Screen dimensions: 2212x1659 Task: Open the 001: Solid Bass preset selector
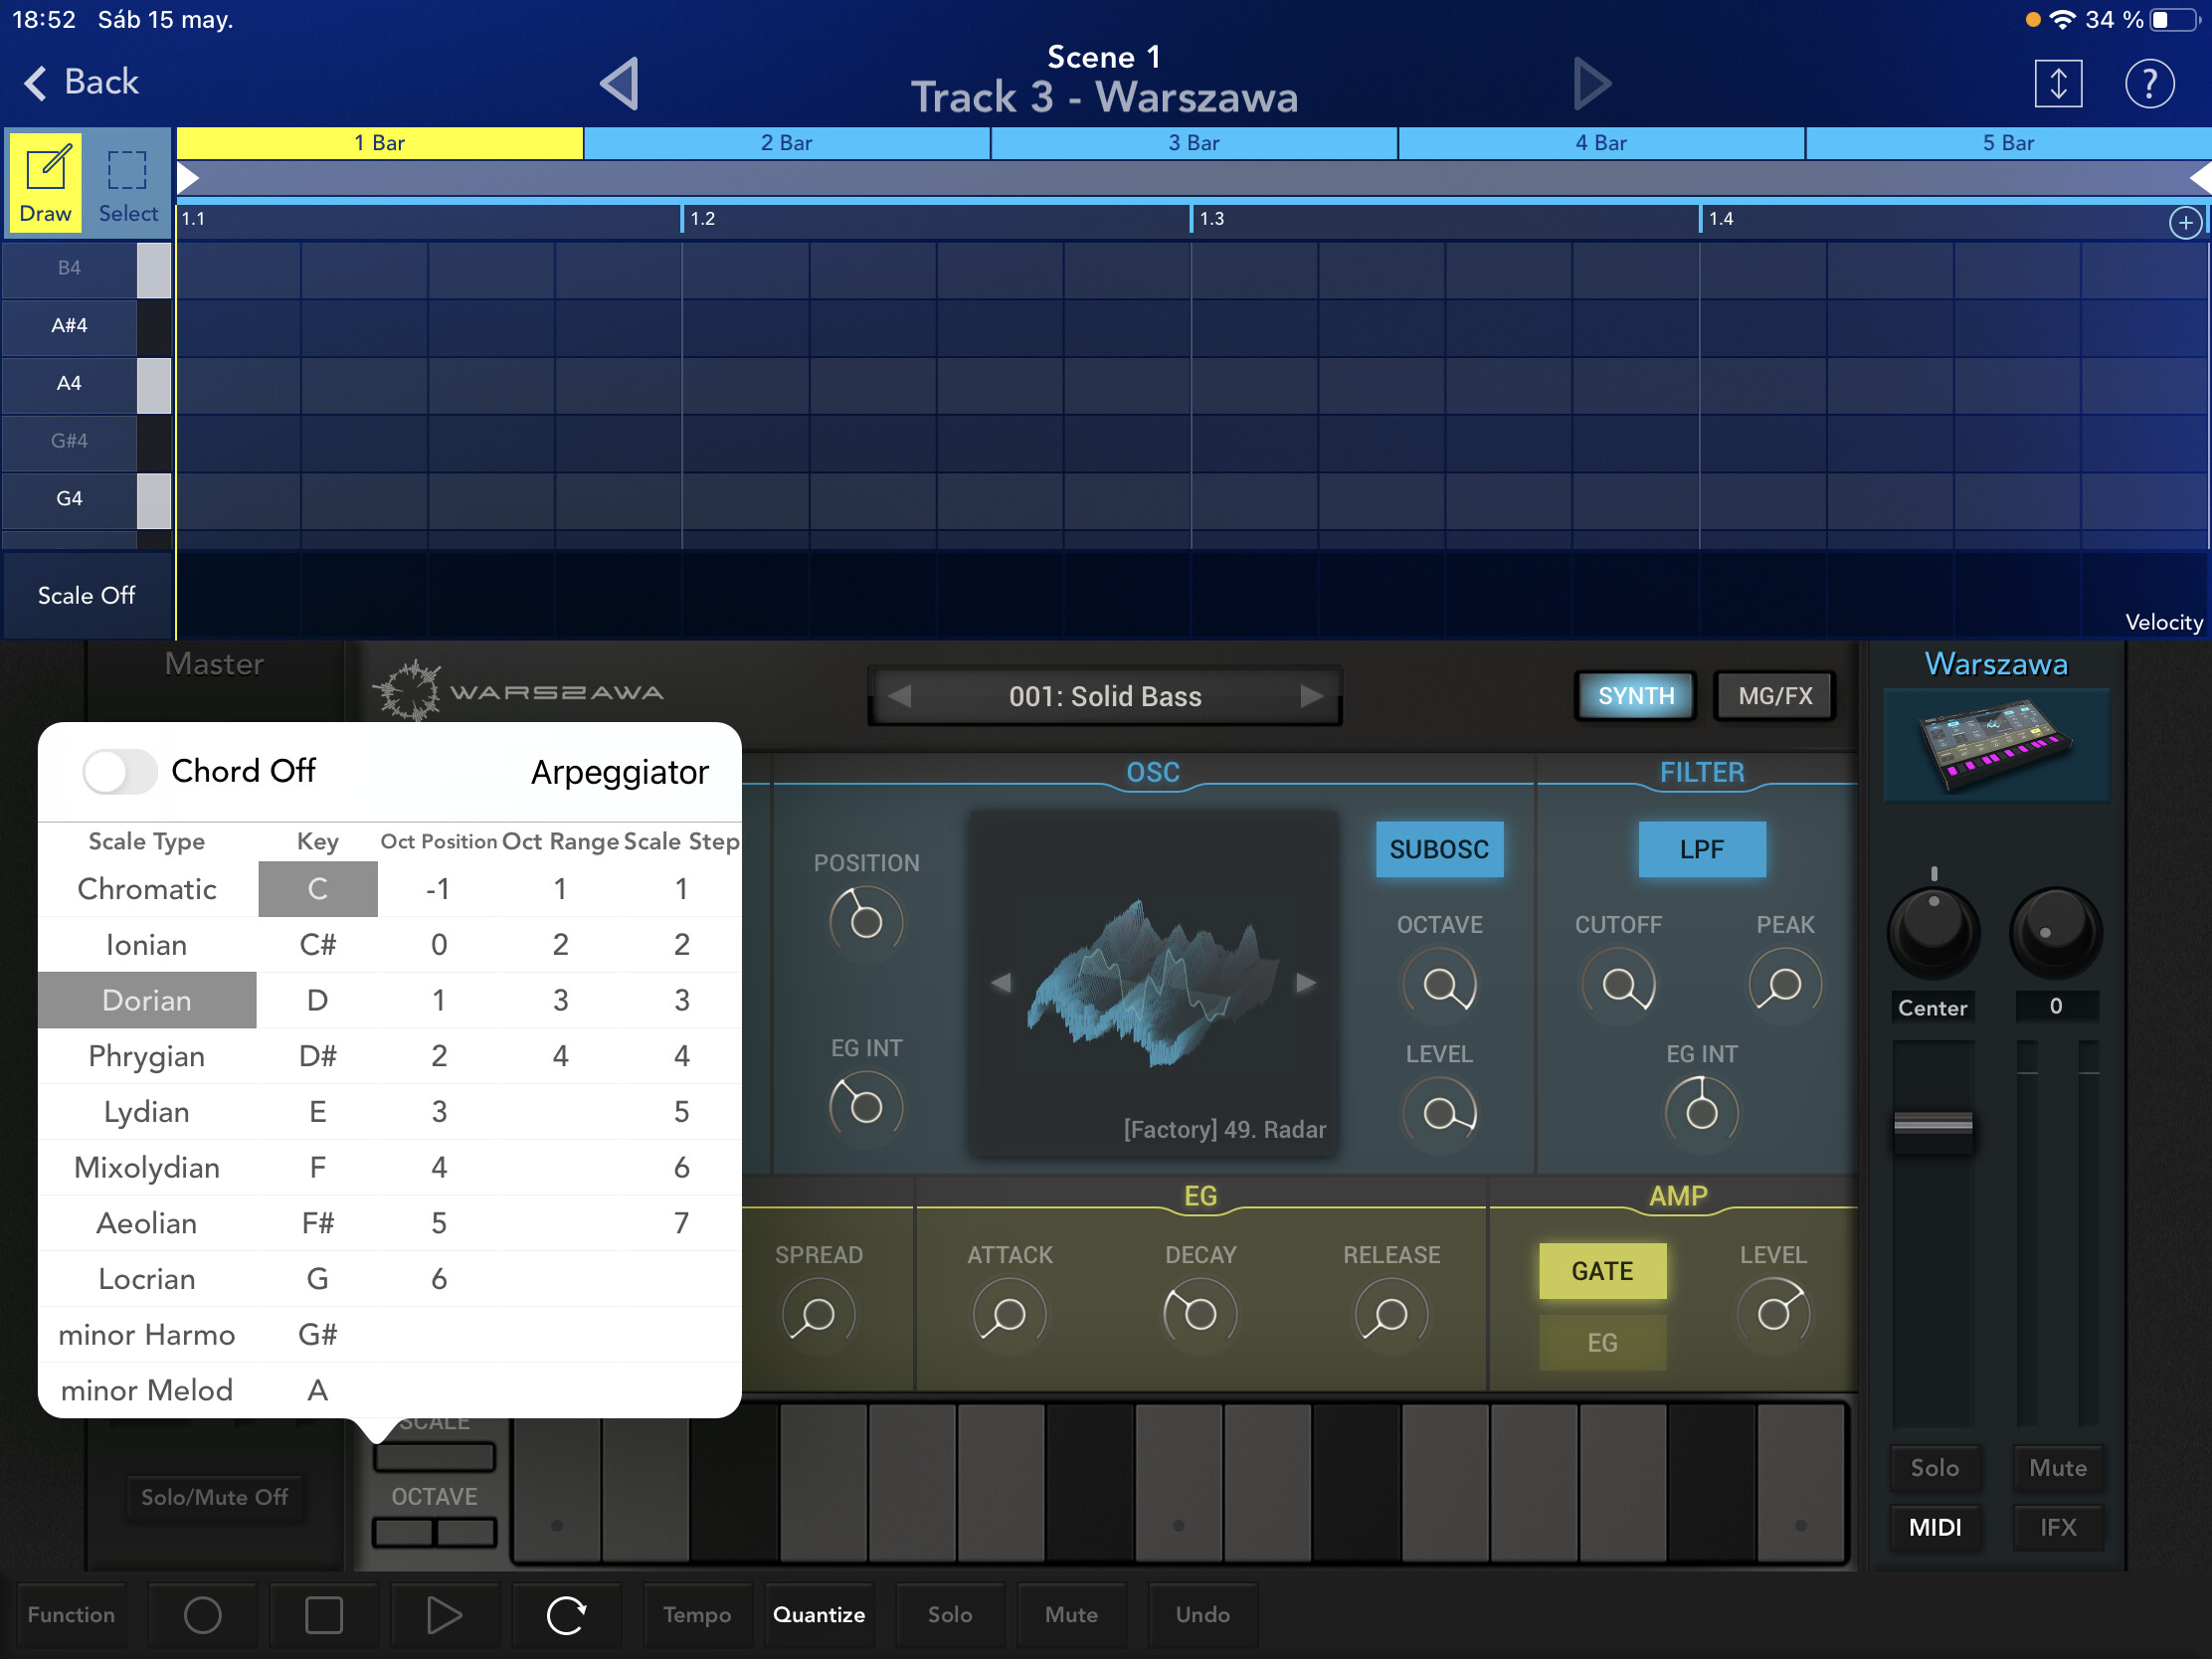tap(1105, 696)
